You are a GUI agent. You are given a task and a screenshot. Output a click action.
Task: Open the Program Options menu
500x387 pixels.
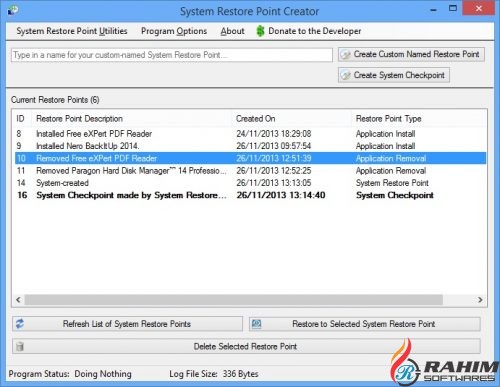174,31
